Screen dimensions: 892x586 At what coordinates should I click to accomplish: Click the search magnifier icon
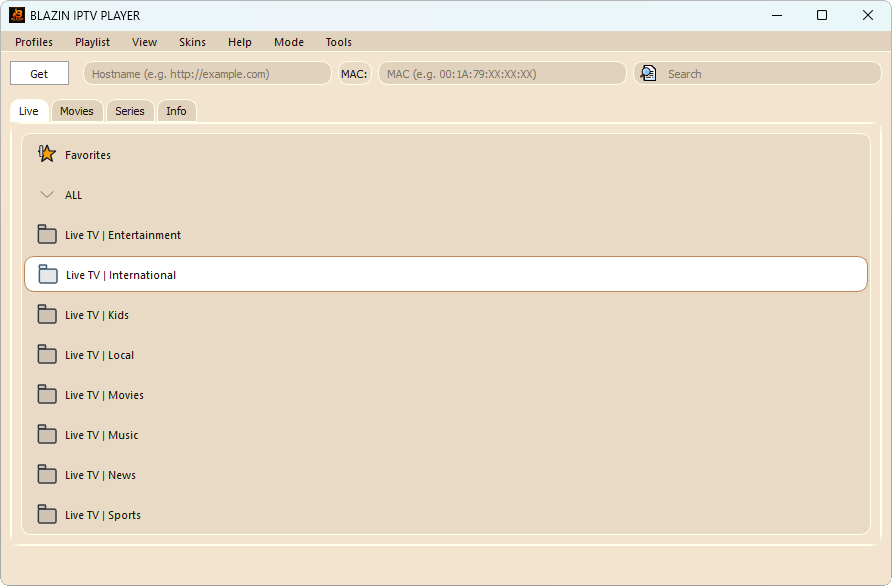coord(649,73)
